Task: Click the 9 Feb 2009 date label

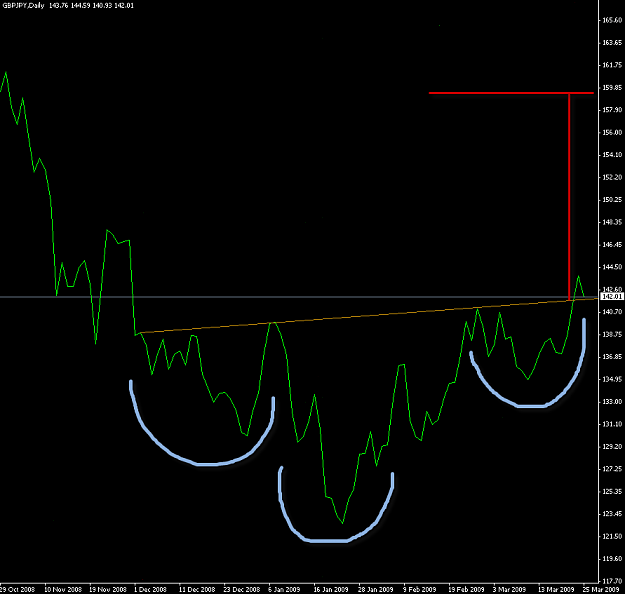Action: [420, 589]
